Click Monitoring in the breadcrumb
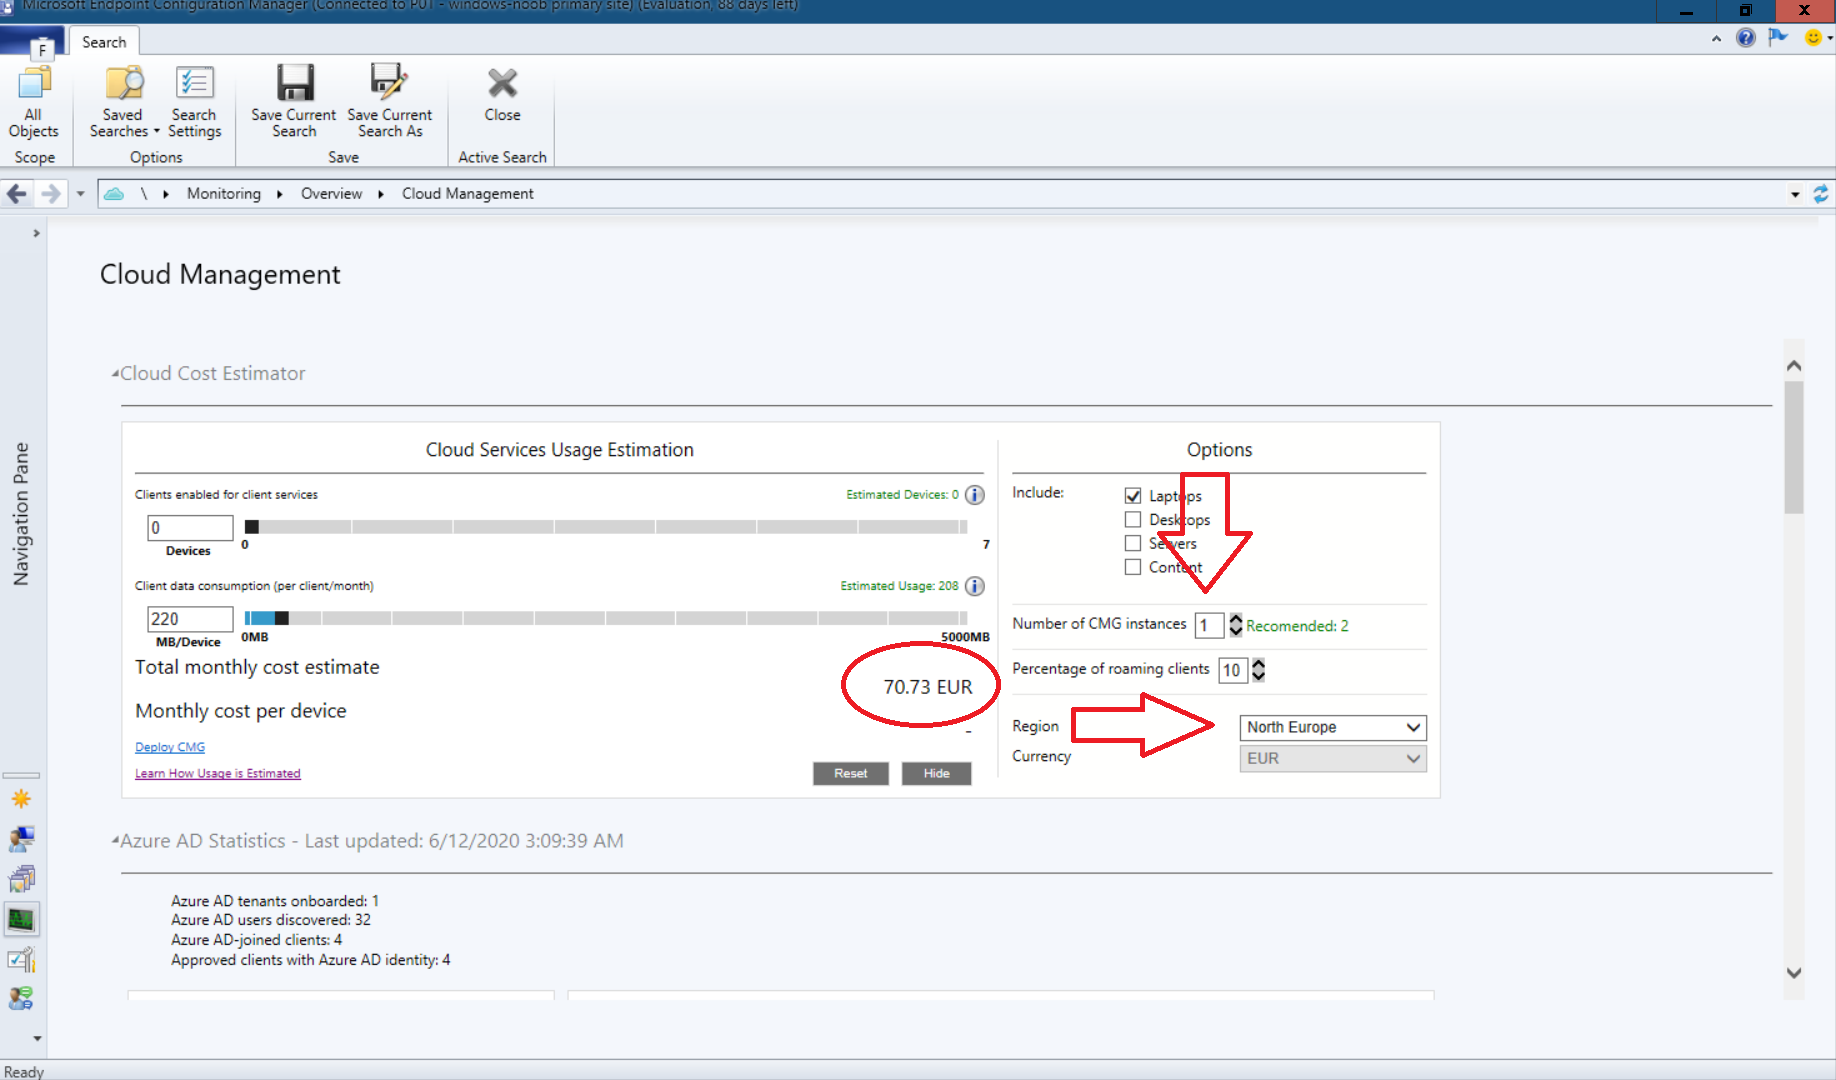 point(224,194)
